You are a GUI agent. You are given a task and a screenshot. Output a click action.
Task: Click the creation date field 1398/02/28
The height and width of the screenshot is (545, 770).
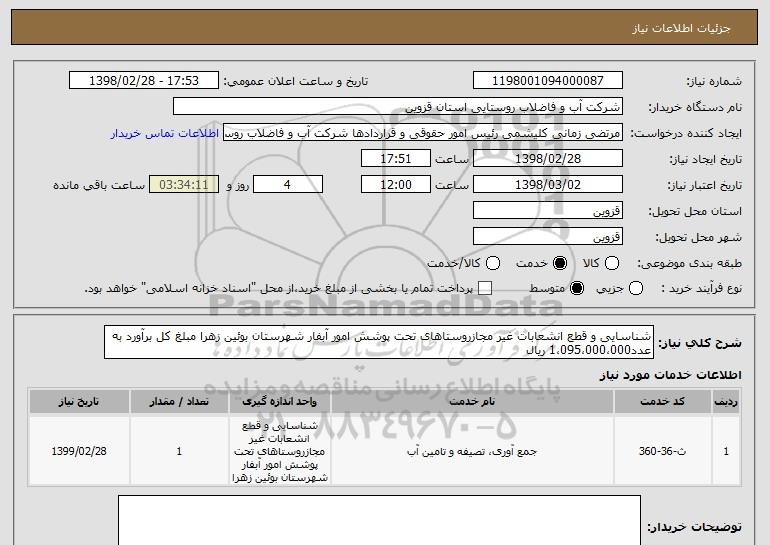[548, 159]
